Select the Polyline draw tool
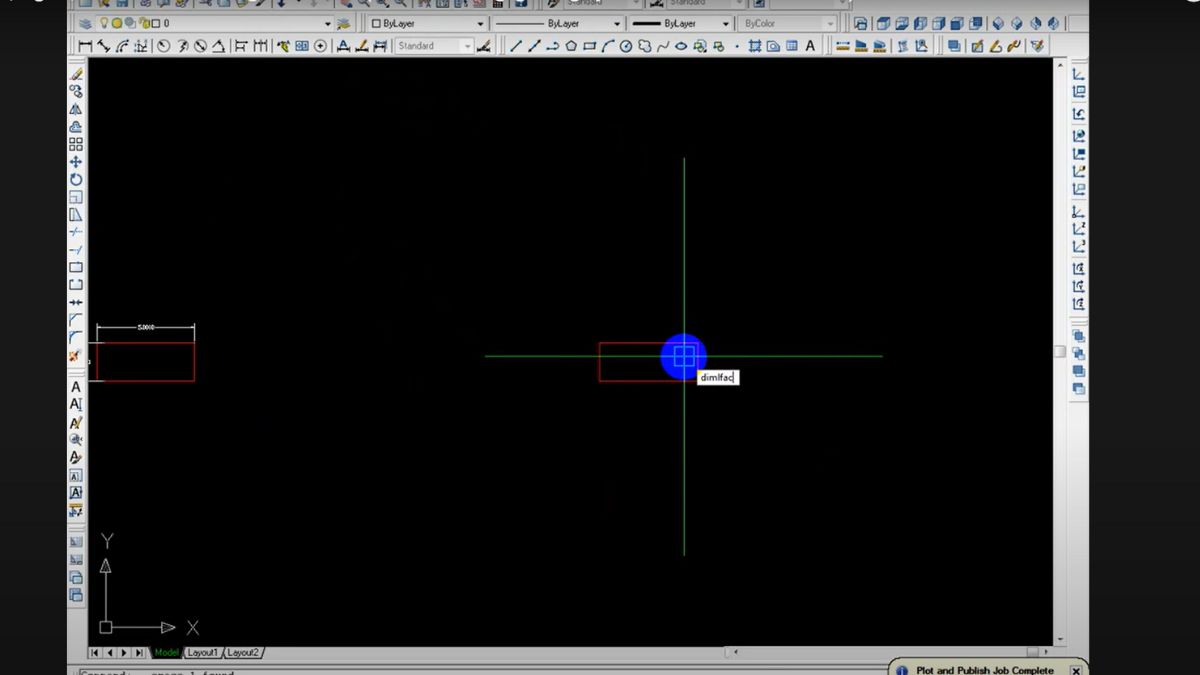This screenshot has width=1200, height=675. coord(552,46)
